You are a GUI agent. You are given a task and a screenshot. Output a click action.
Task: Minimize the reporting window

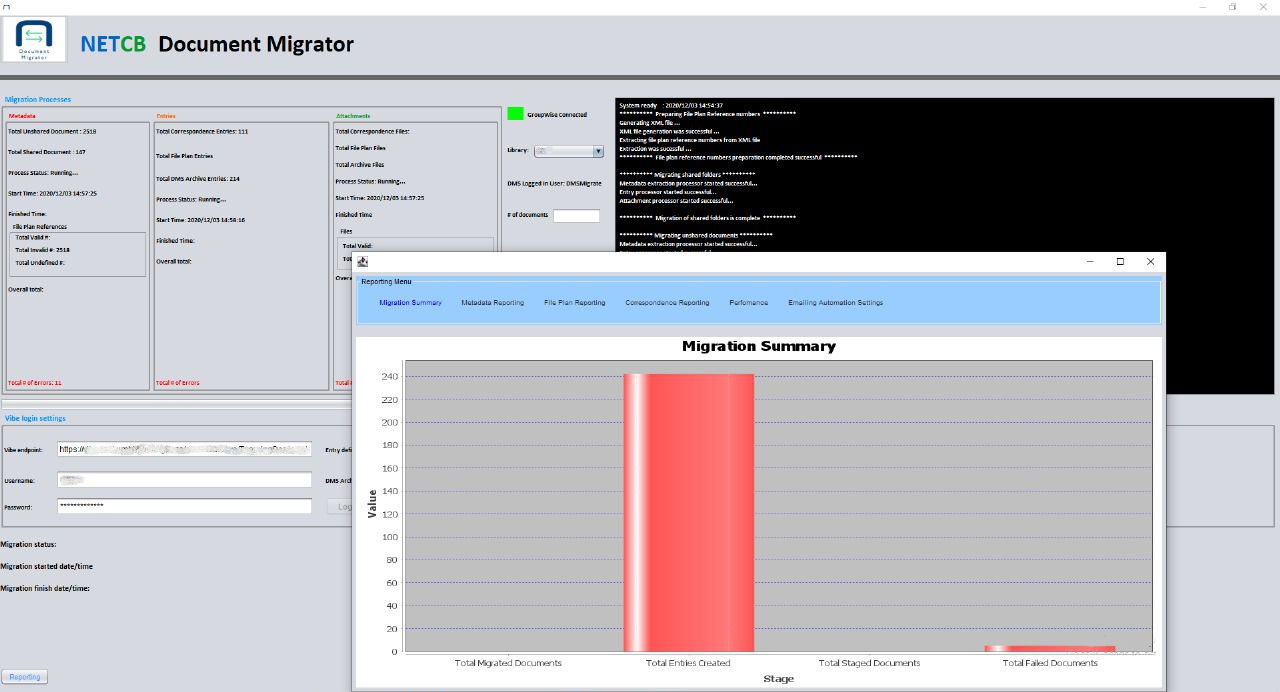point(1090,262)
